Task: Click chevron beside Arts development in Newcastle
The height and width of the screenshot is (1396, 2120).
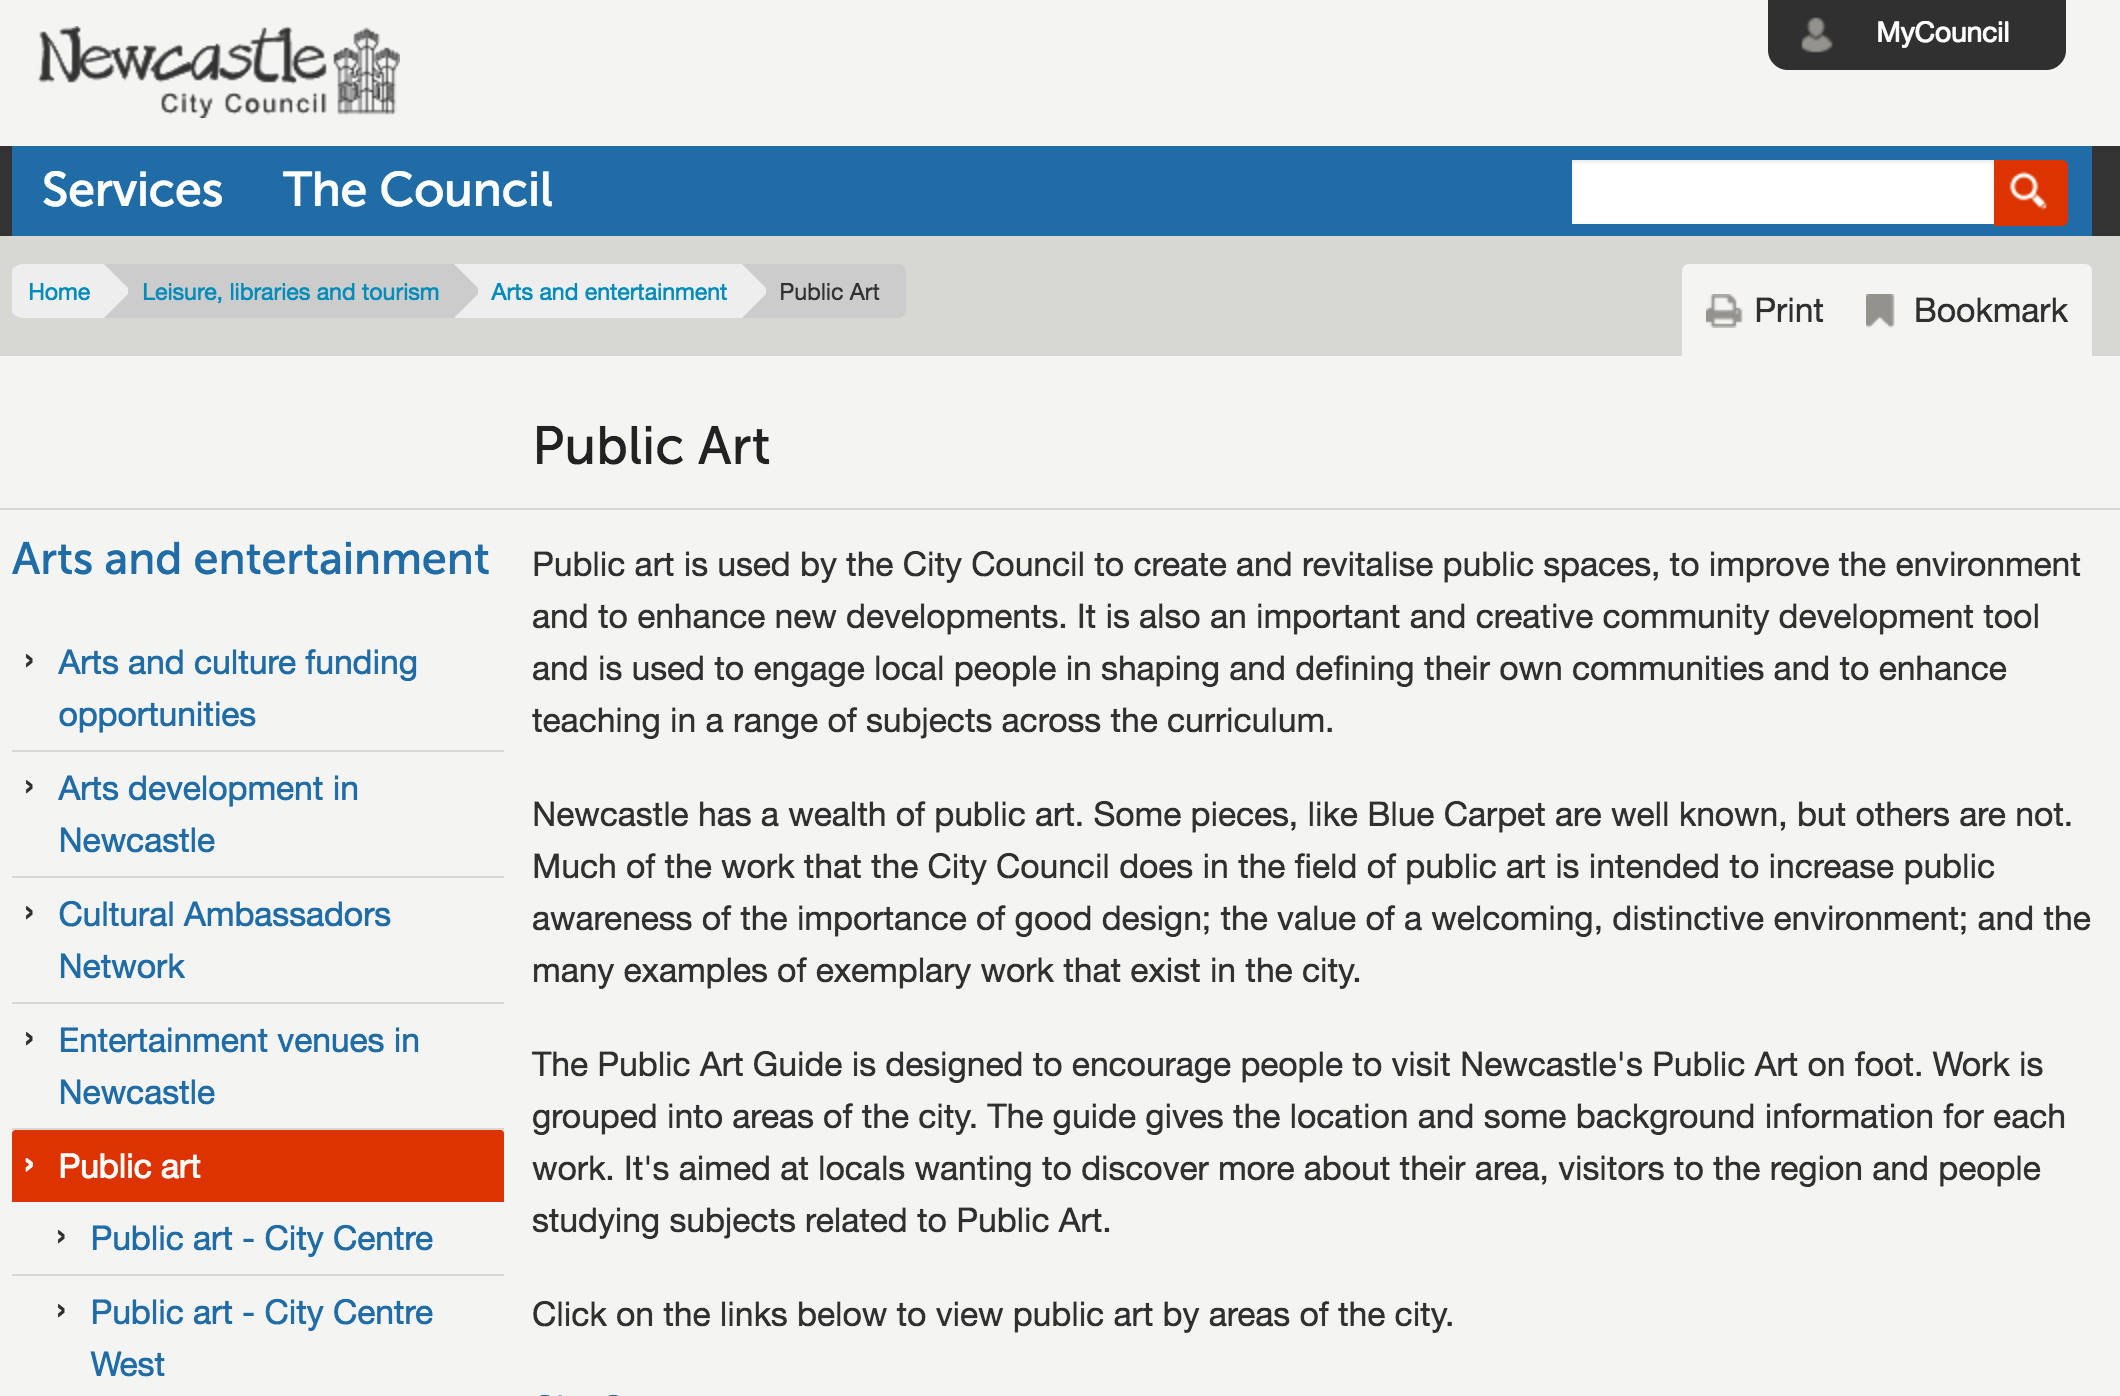Action: [30, 787]
